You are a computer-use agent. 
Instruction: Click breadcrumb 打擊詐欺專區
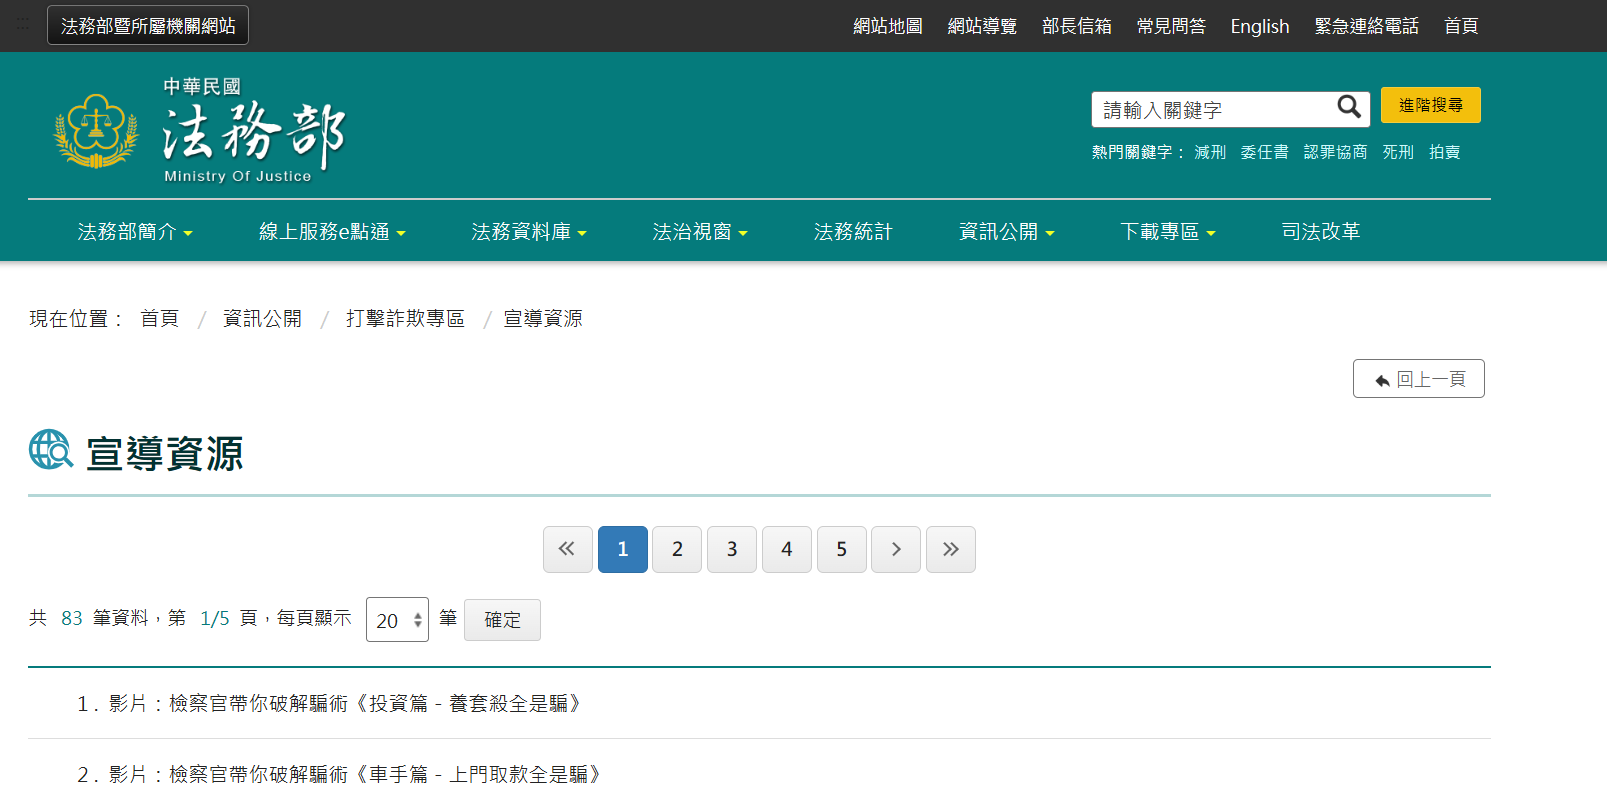point(405,318)
